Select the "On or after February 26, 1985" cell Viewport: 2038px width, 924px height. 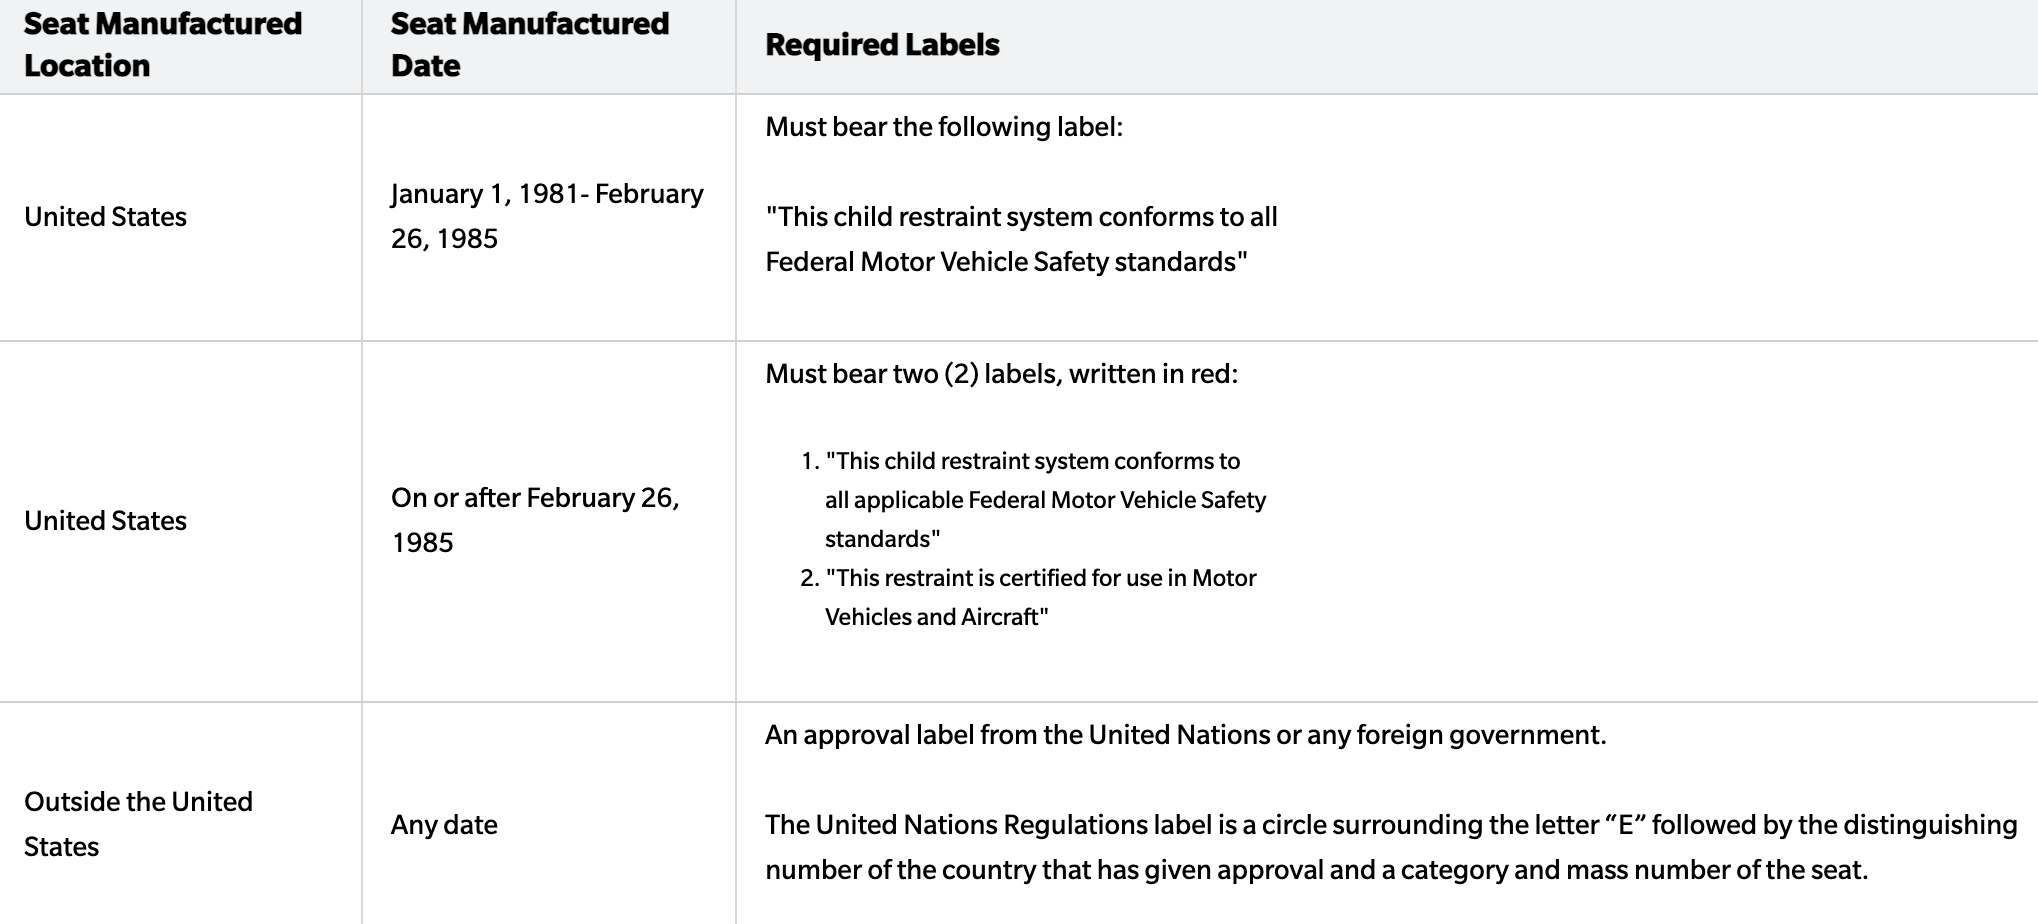535,520
